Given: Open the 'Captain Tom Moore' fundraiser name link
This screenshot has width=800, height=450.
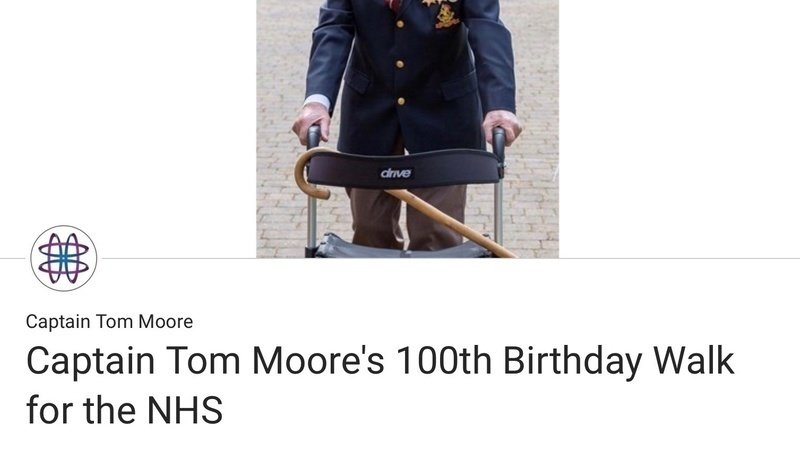Looking at the screenshot, I should tap(109, 322).
